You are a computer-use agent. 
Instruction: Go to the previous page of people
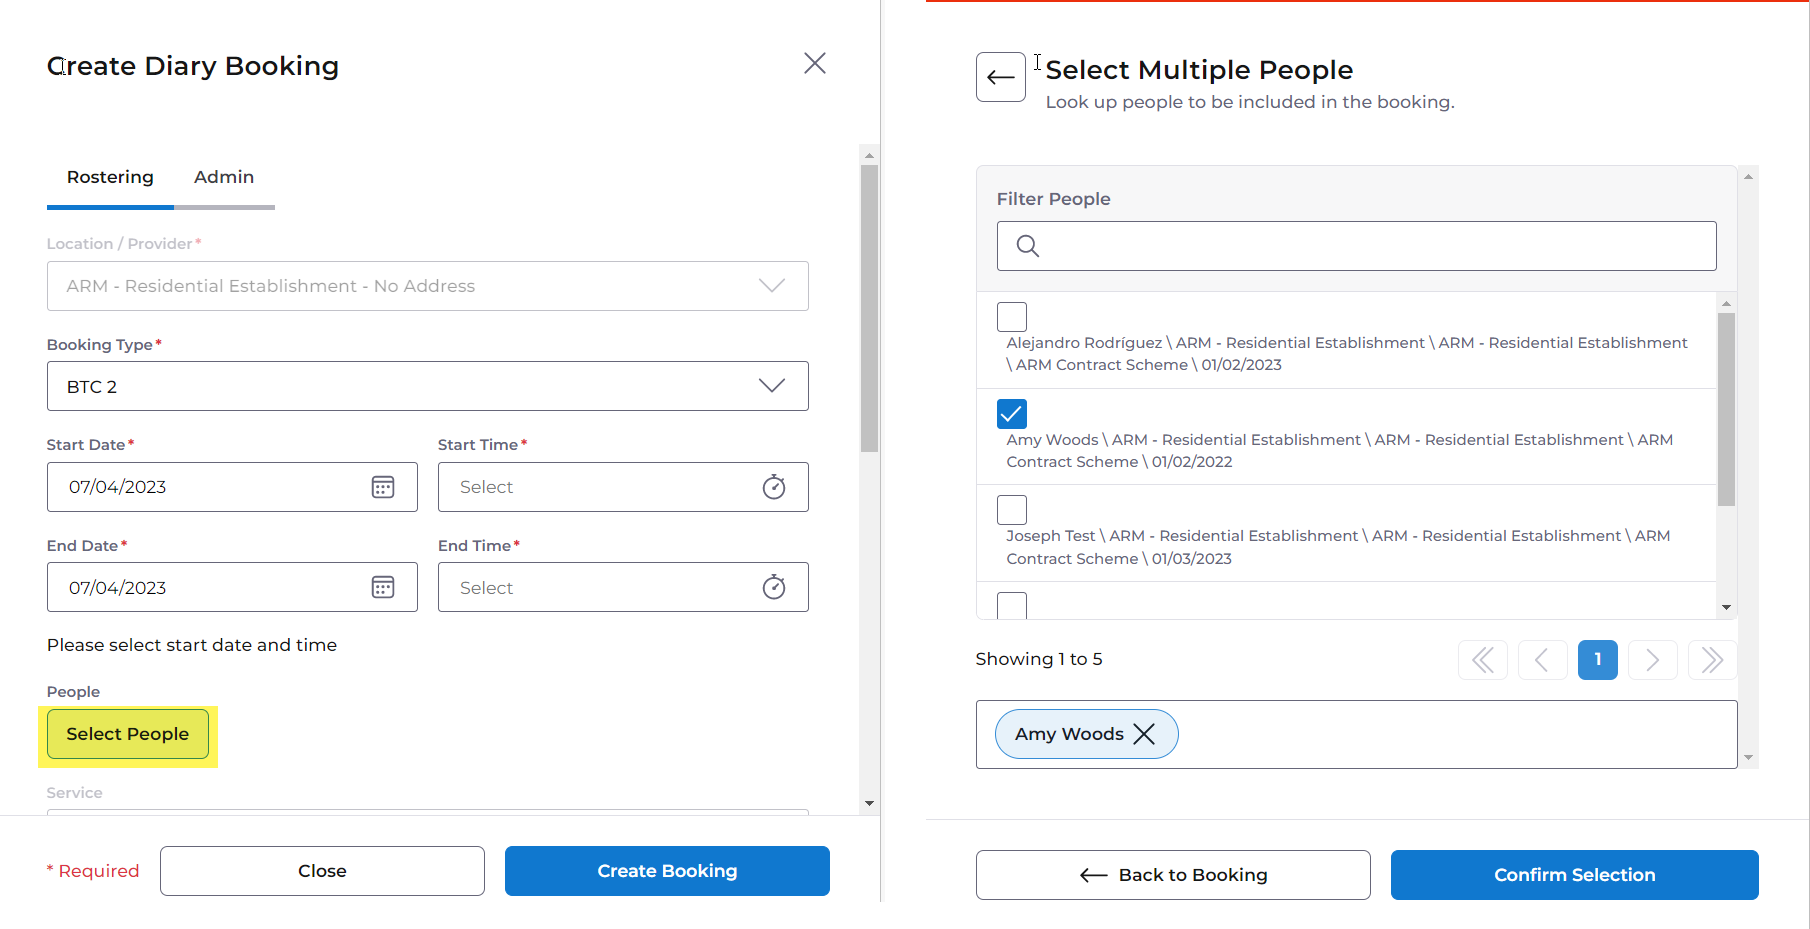coord(1543,660)
